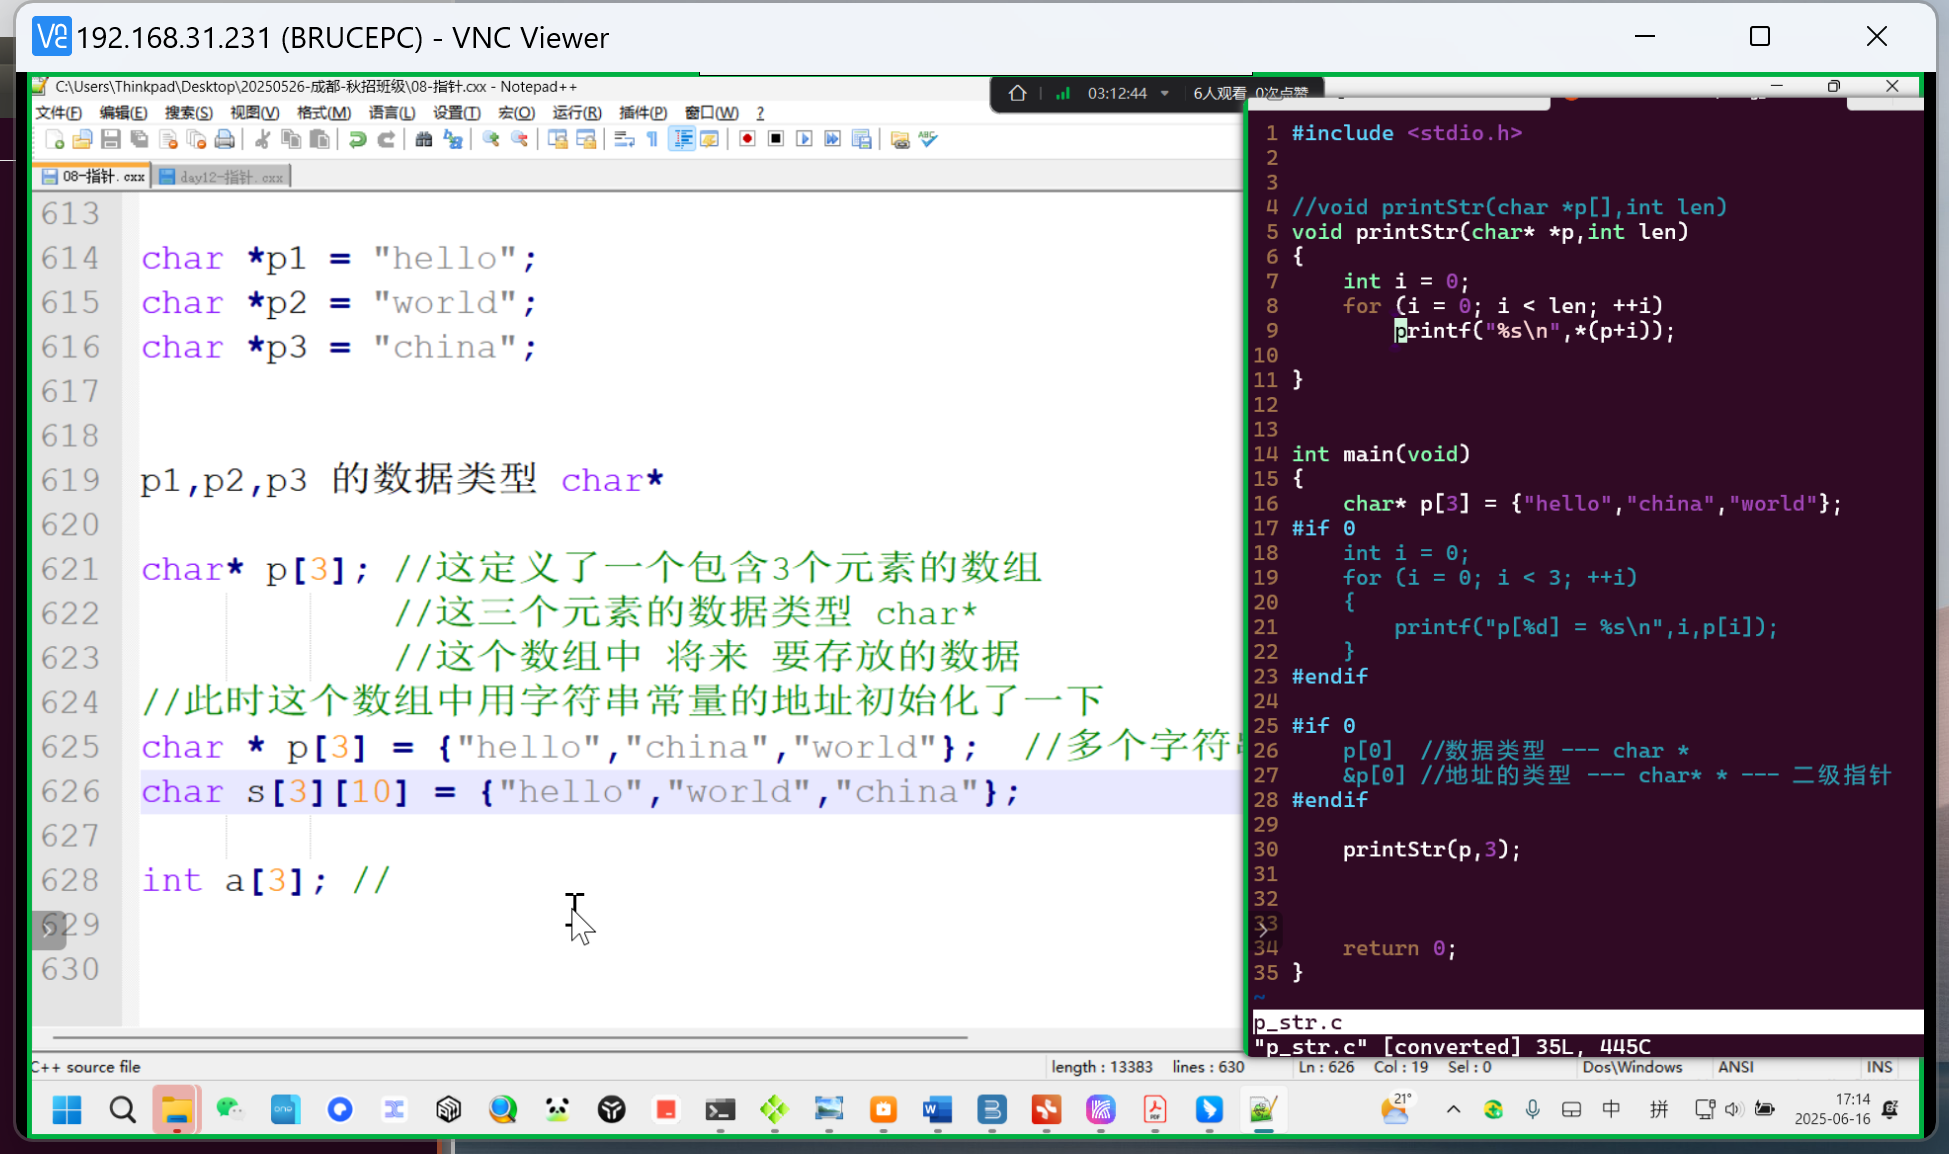Open WeChat from the taskbar
Screen dimensions: 1949x1154
[231, 1110]
